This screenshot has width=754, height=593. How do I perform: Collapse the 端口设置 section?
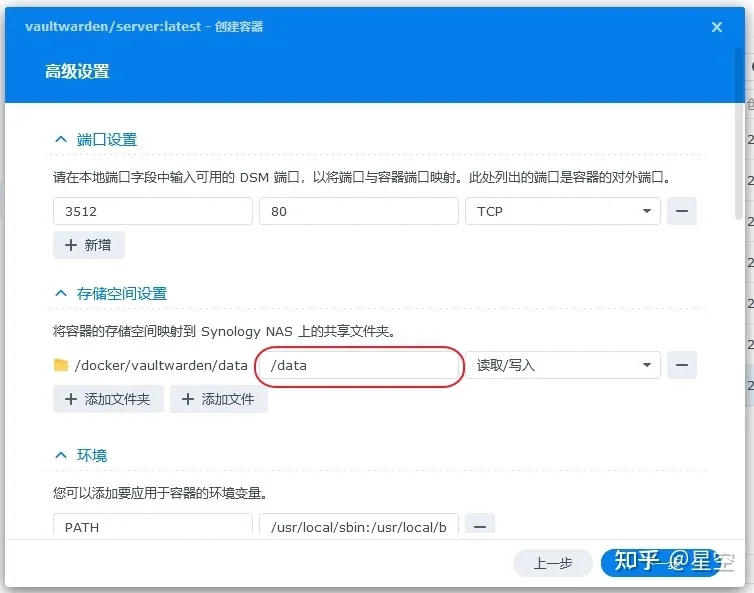click(x=61, y=140)
